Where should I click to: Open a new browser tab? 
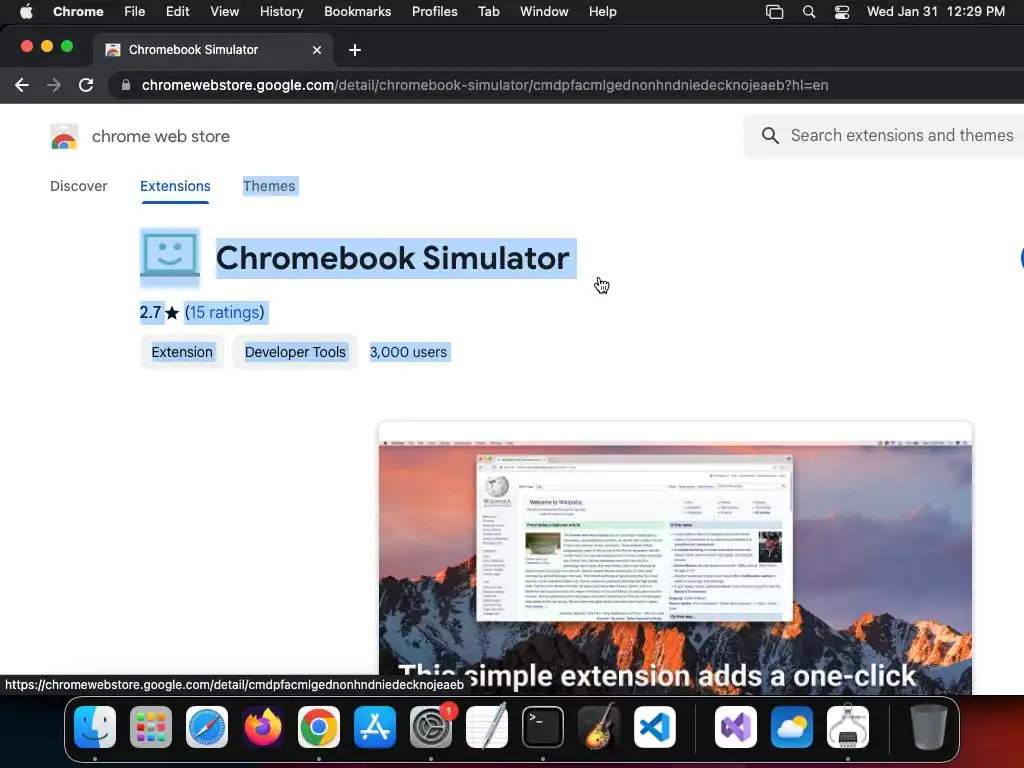point(355,50)
